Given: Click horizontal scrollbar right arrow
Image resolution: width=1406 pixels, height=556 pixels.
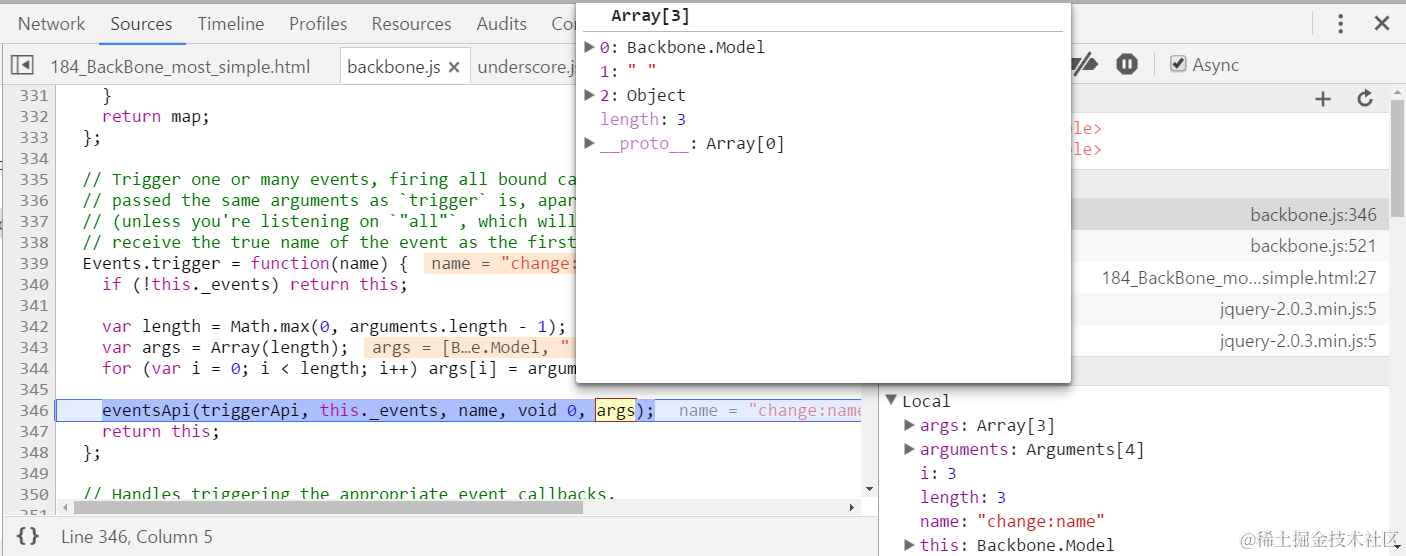Looking at the screenshot, I should click(x=853, y=507).
